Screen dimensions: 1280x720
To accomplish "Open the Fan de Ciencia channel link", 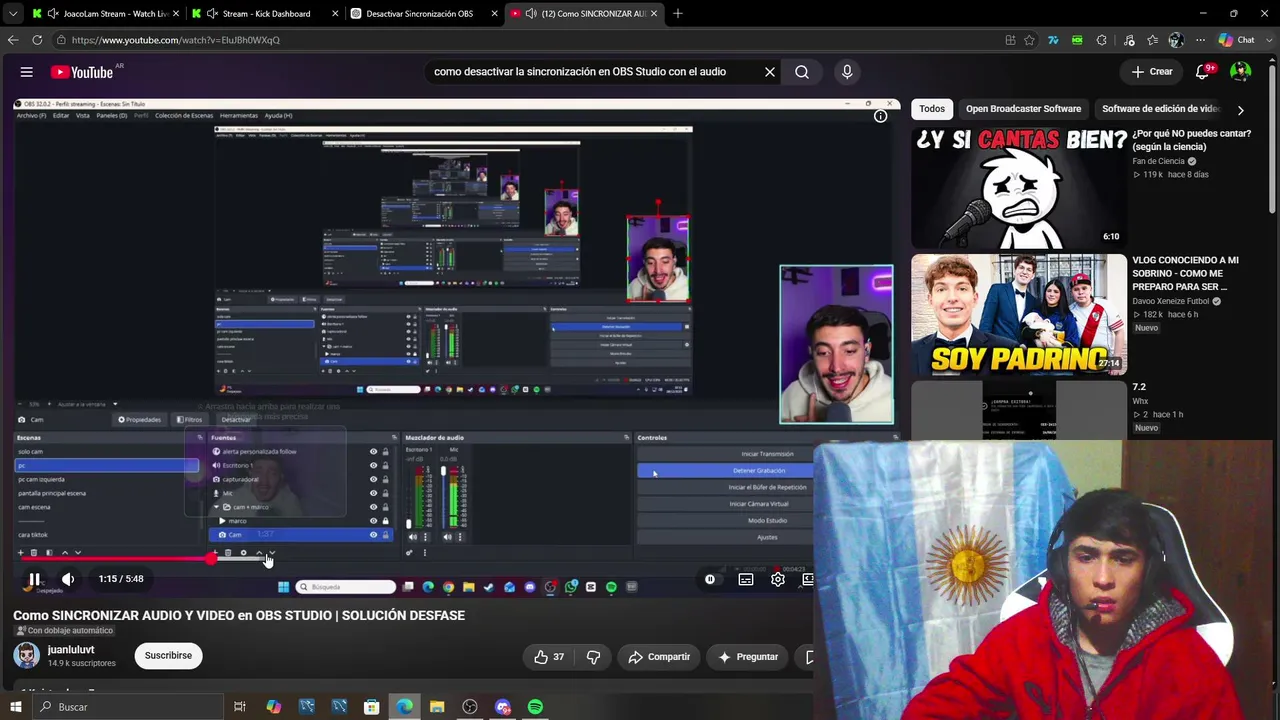I will tap(1158, 161).
